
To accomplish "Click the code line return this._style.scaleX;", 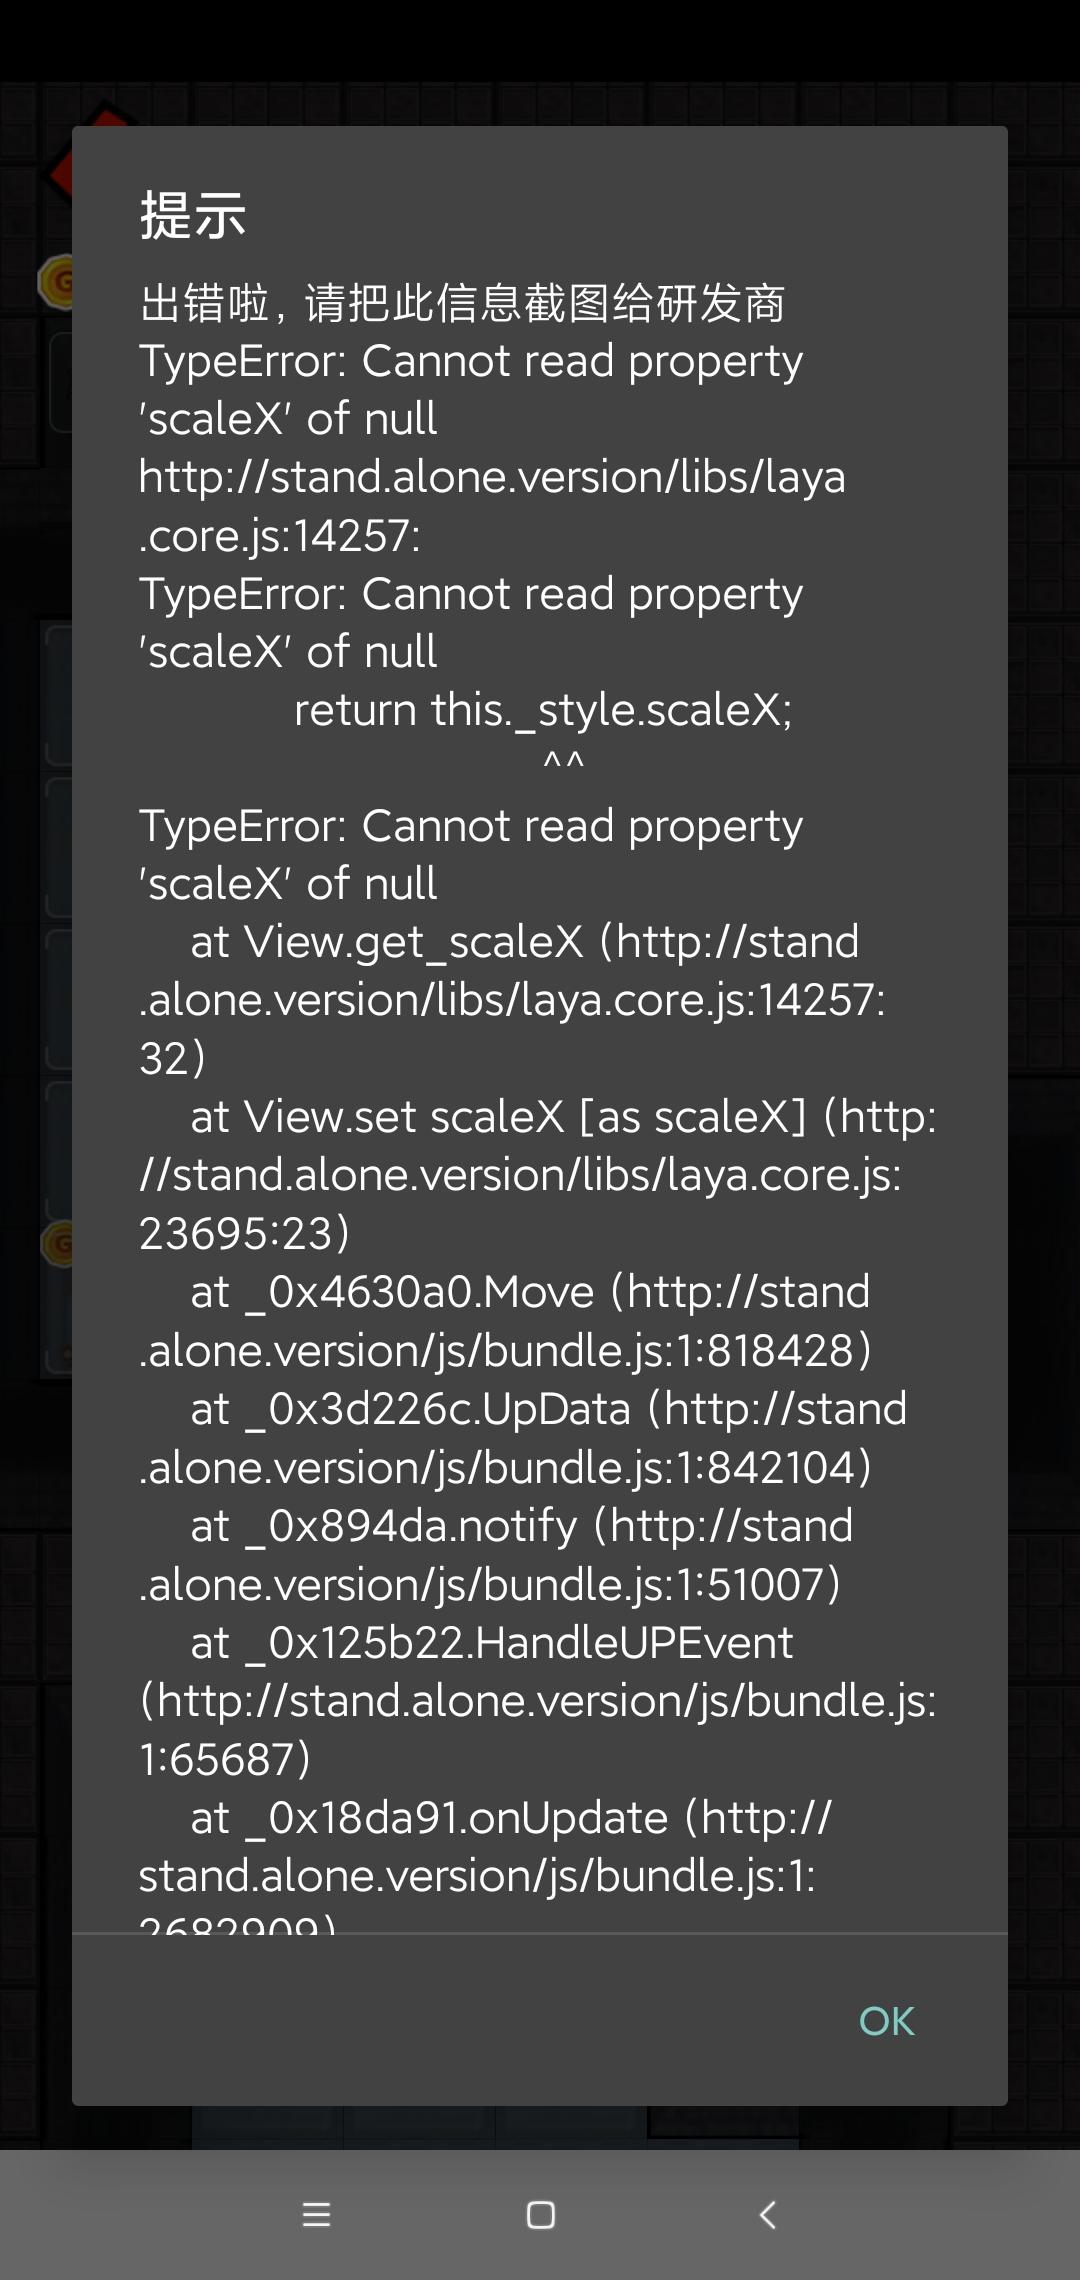I will [543, 710].
